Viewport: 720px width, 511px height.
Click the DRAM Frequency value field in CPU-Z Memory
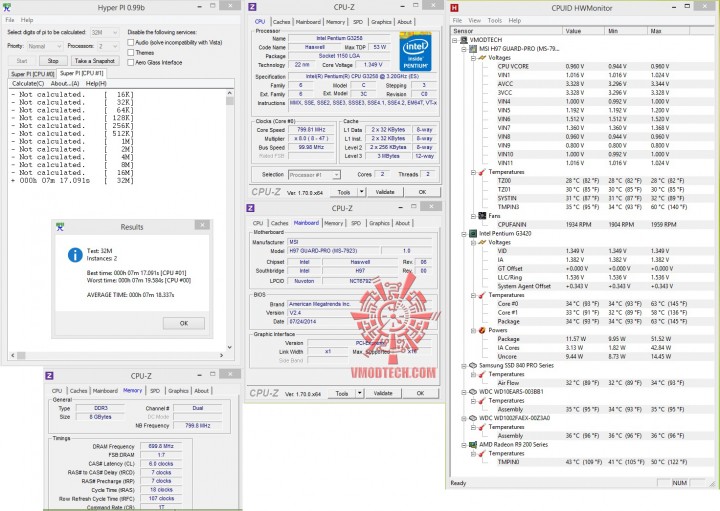tap(160, 446)
